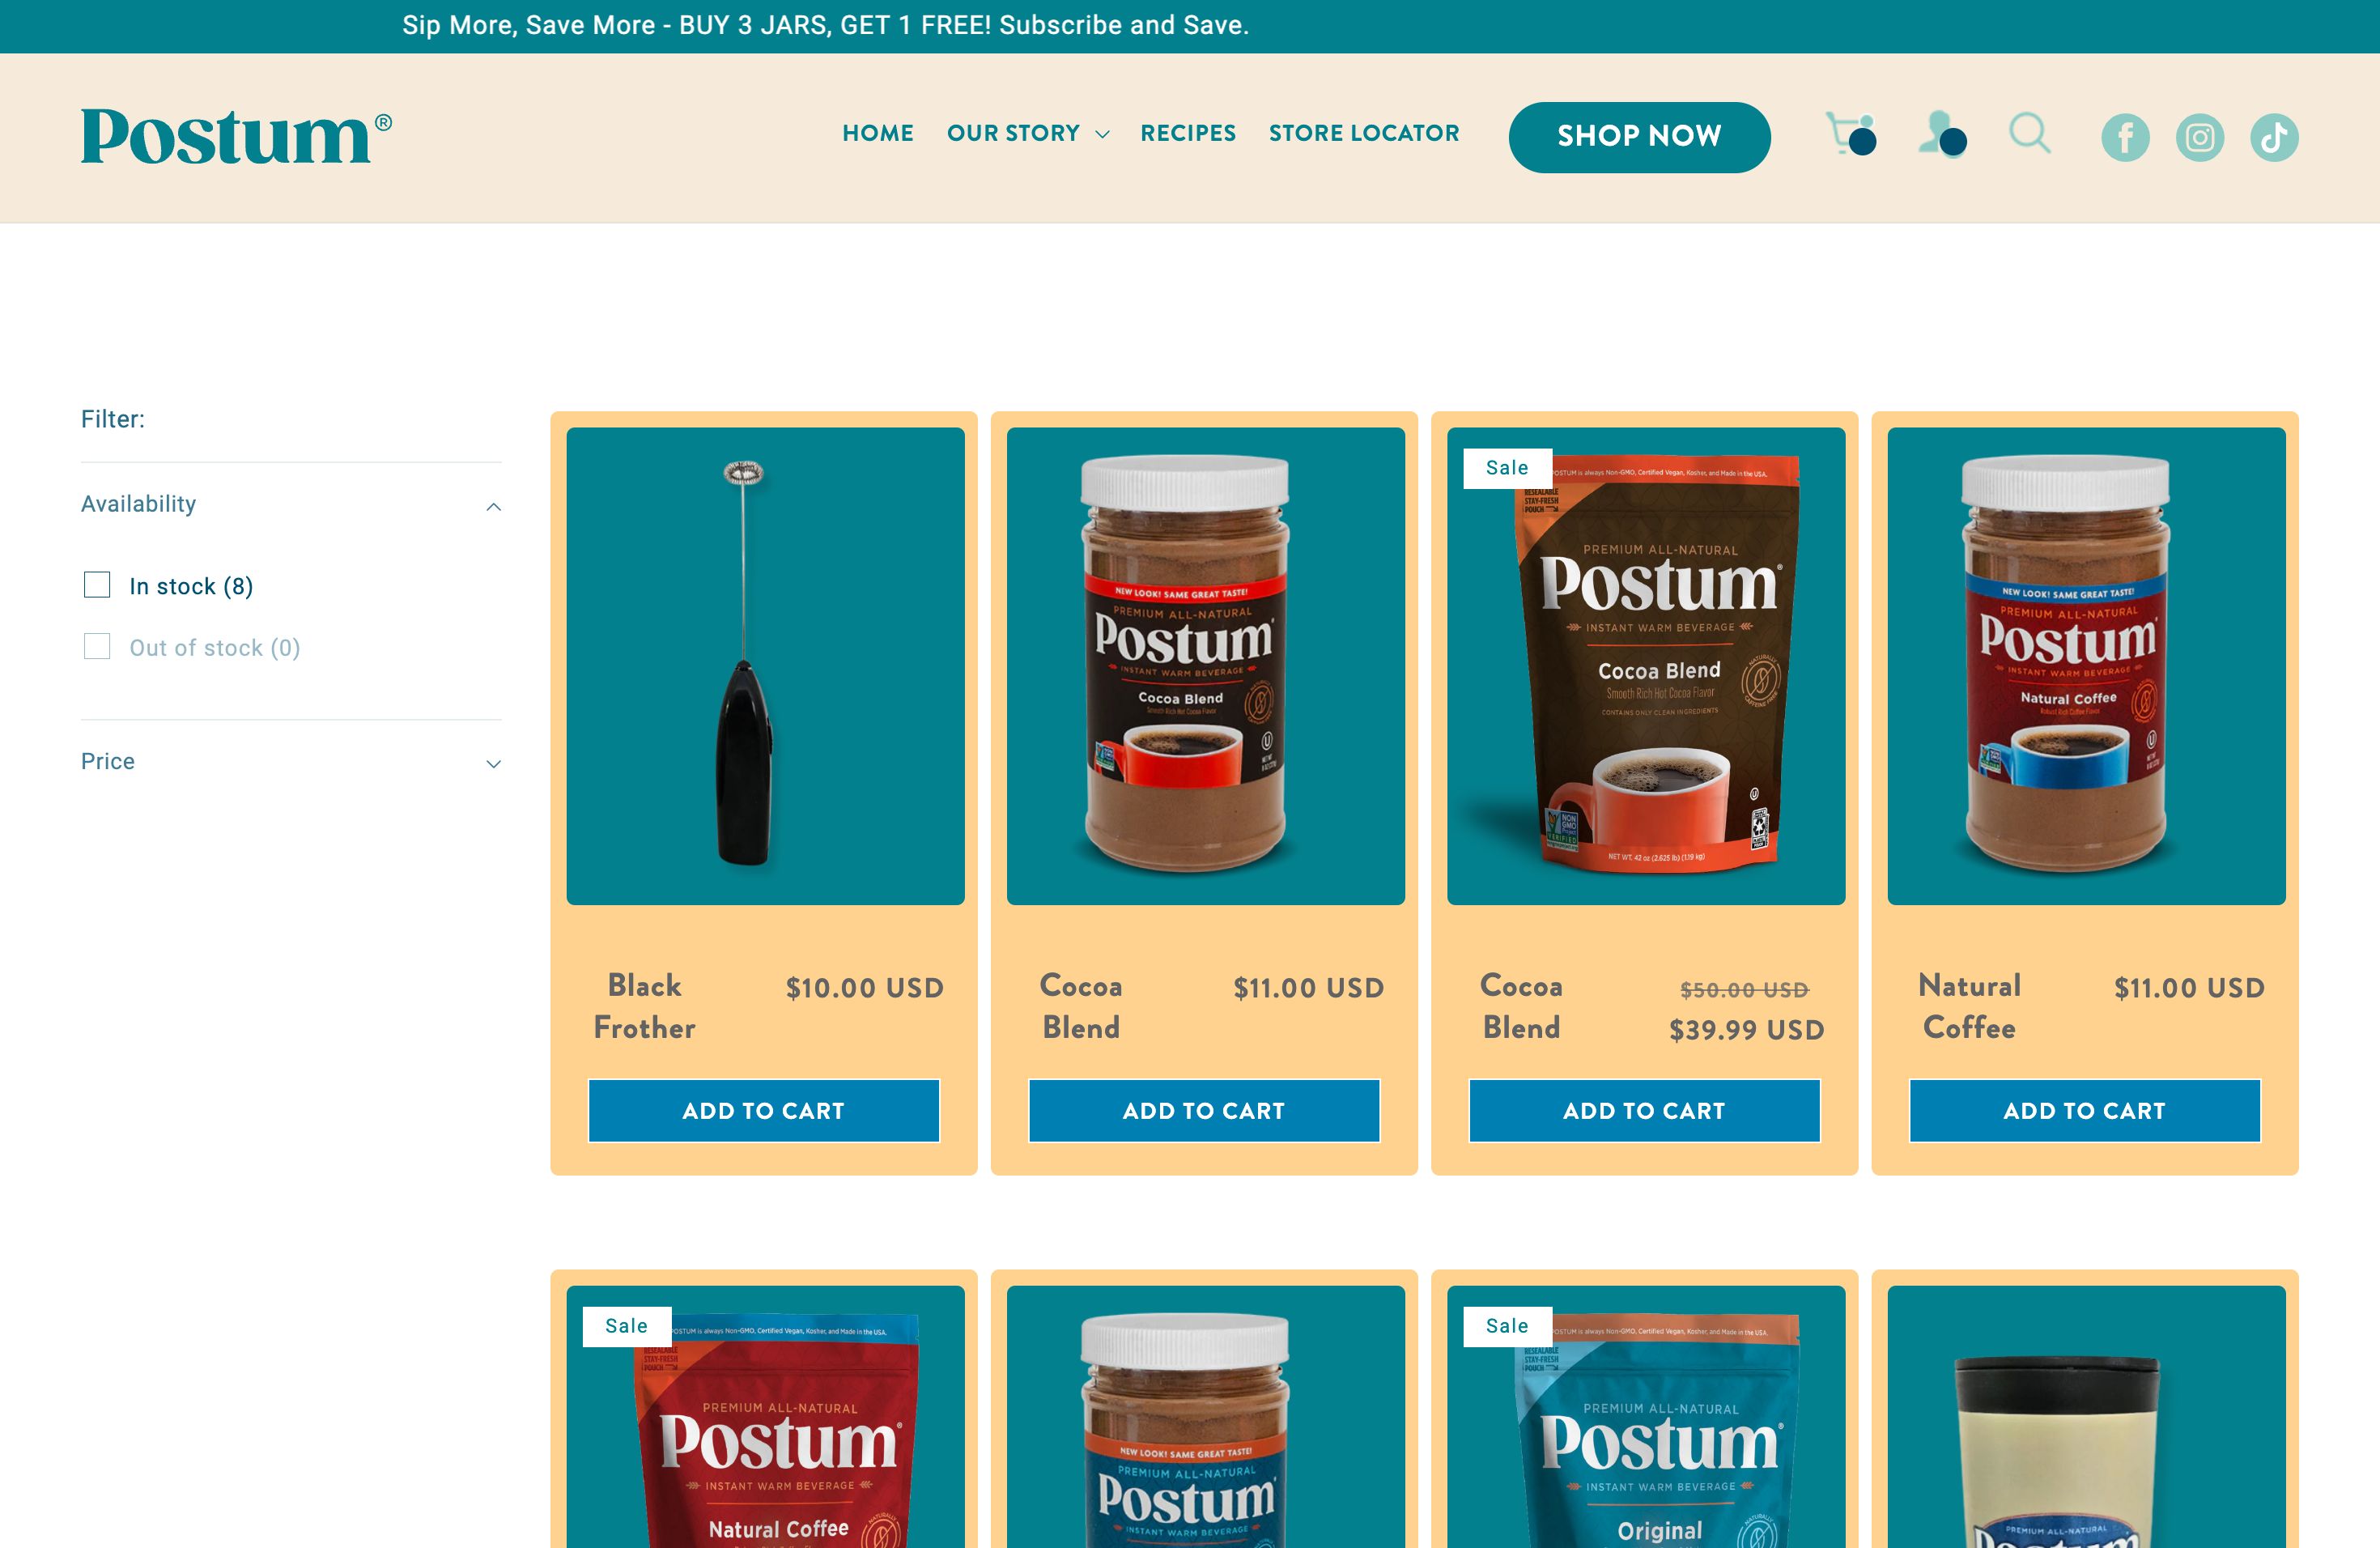2380x1548 pixels.
Task: Open the Our Story dropdown menu
Action: 1028,133
